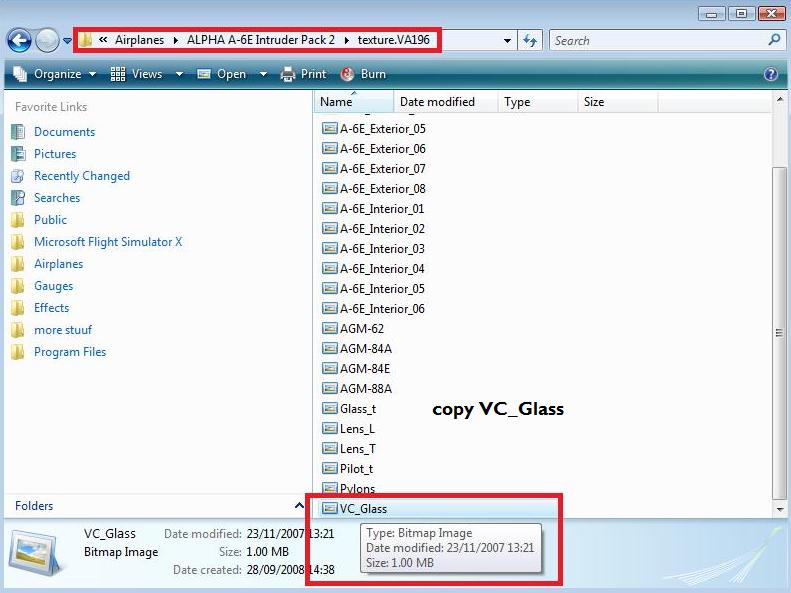791x593 pixels.
Task: Click the Forward navigation arrow button
Action: coord(47,40)
